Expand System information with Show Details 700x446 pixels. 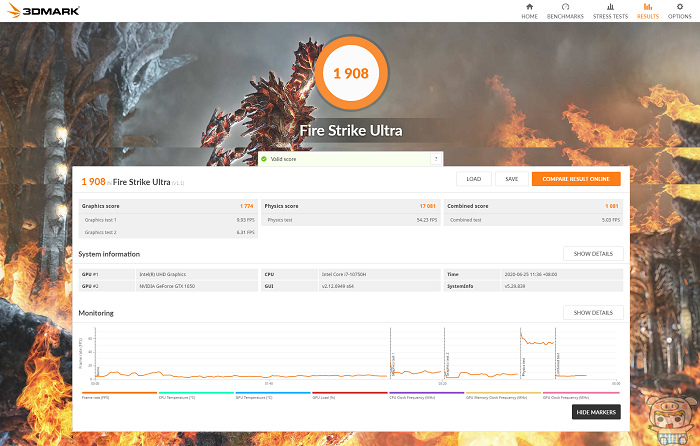(593, 254)
